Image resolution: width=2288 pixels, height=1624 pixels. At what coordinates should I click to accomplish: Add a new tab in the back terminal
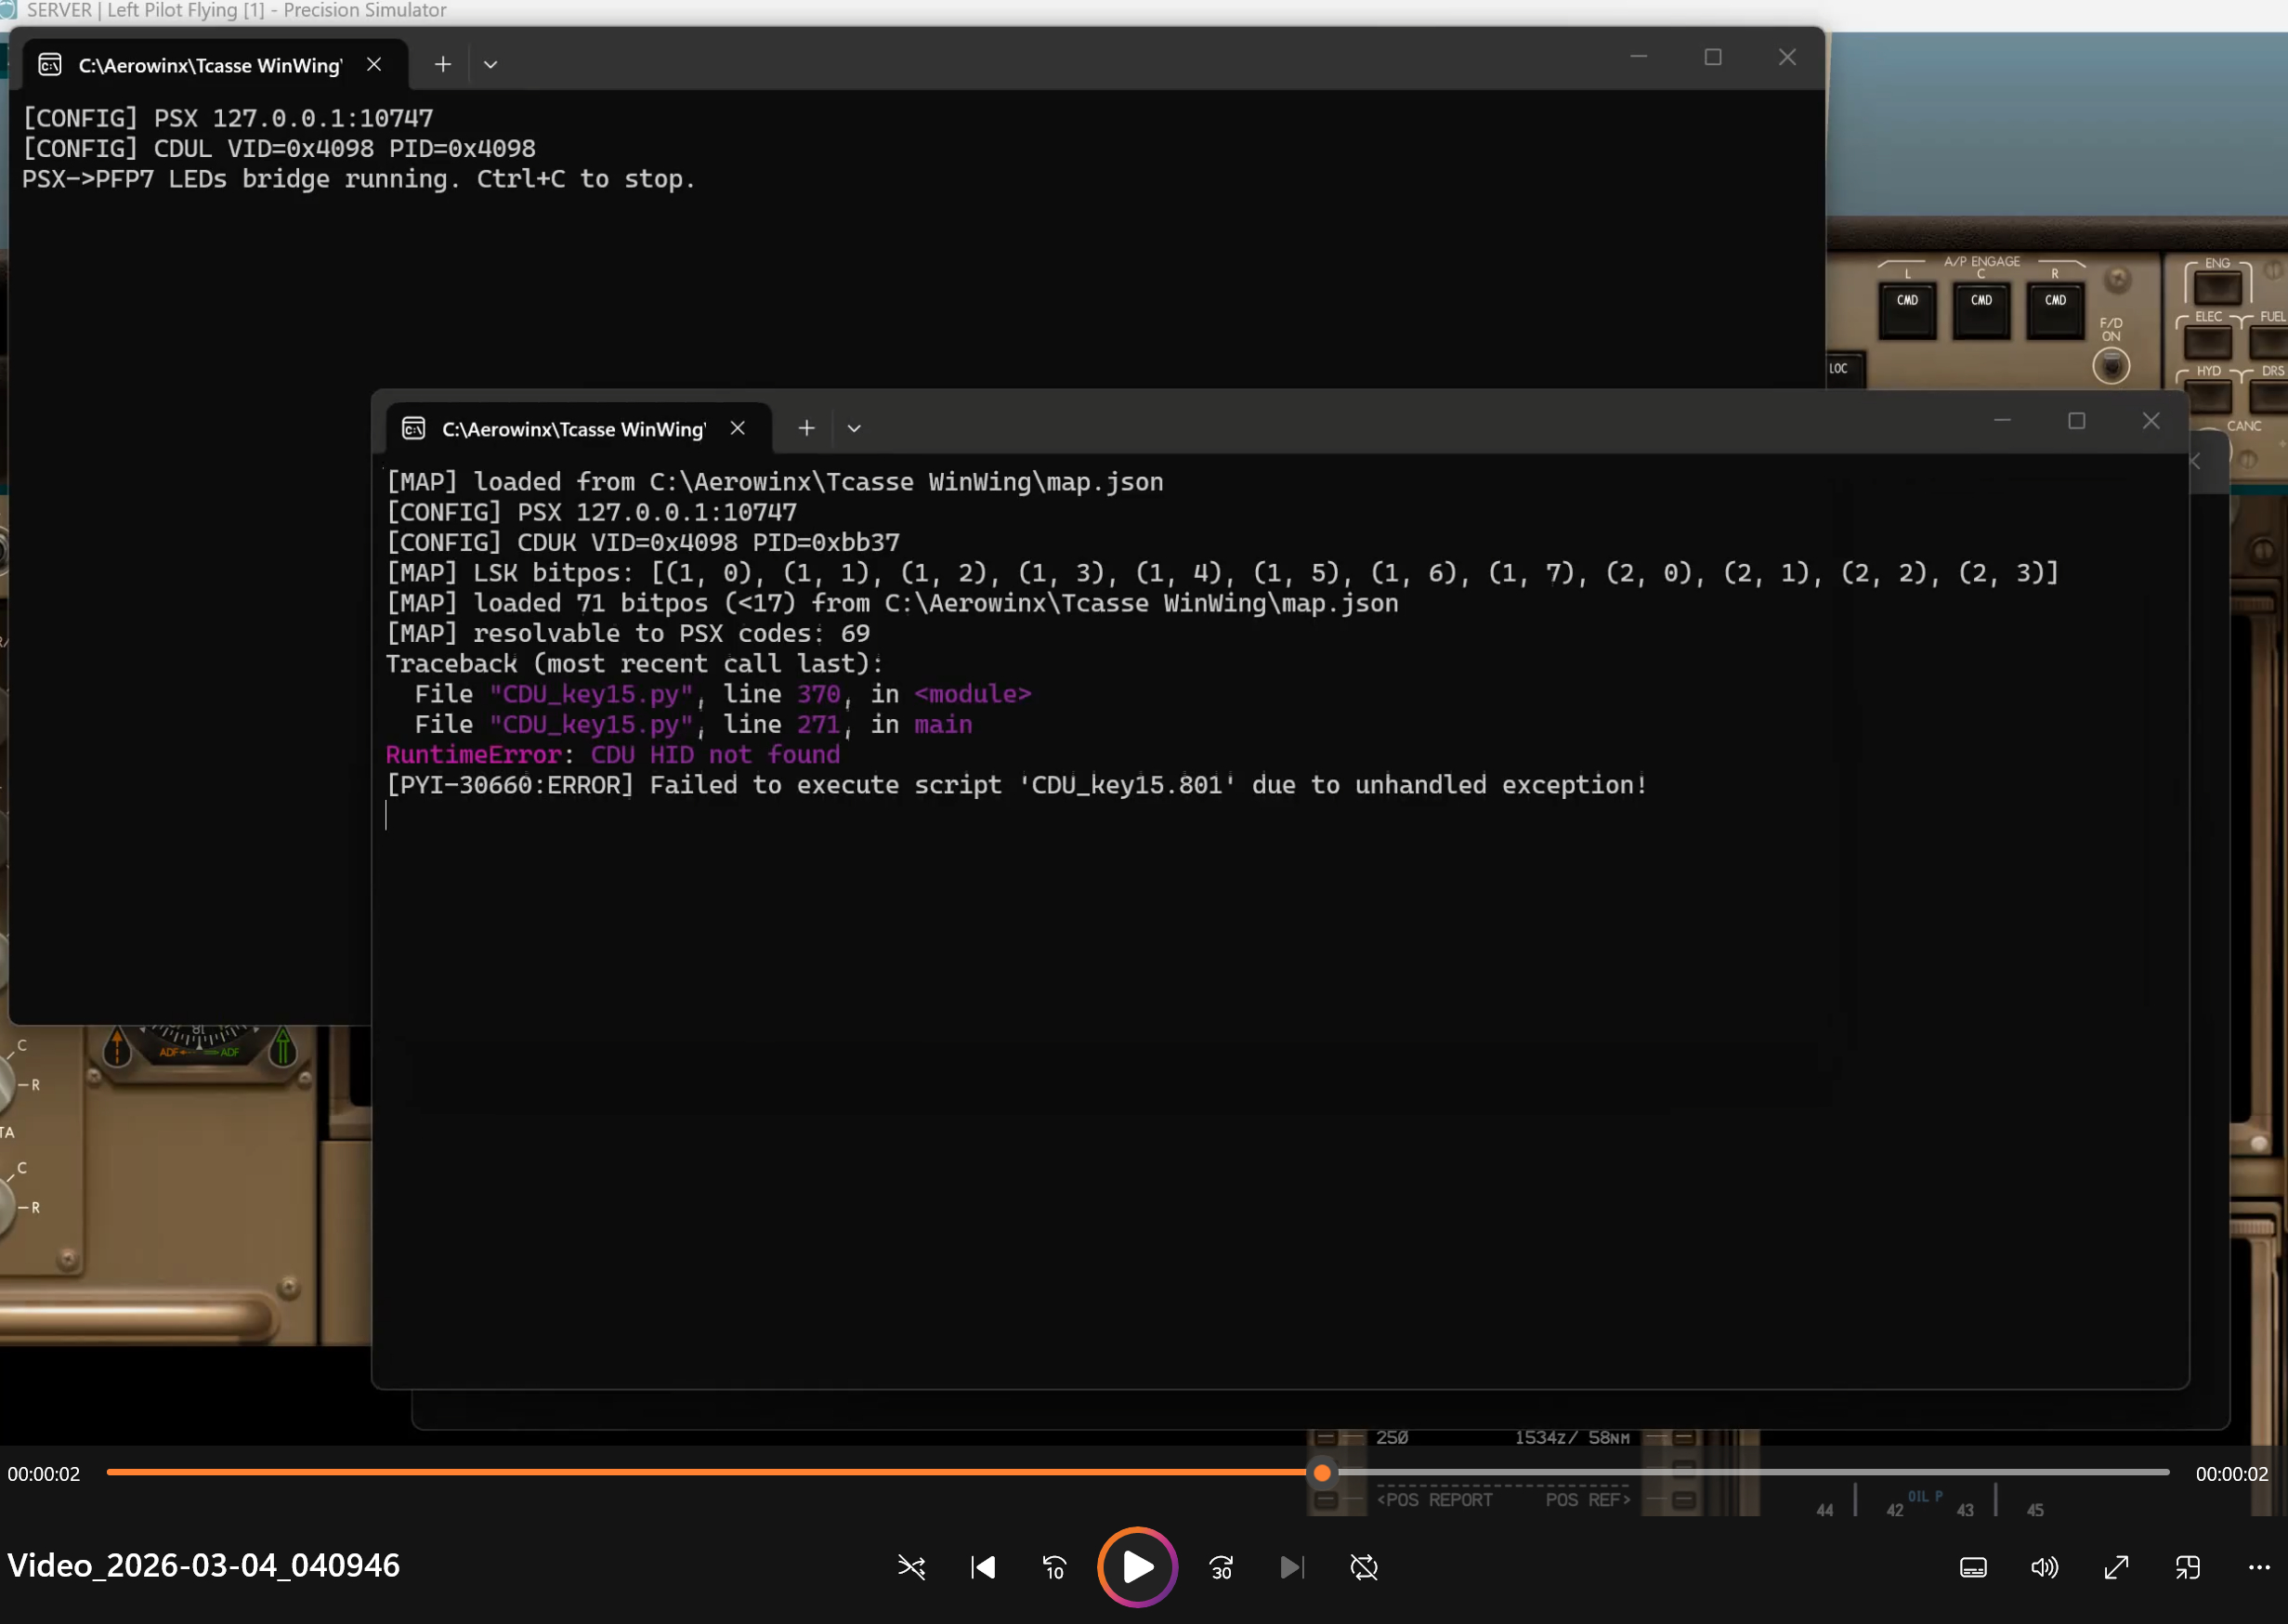coord(442,64)
